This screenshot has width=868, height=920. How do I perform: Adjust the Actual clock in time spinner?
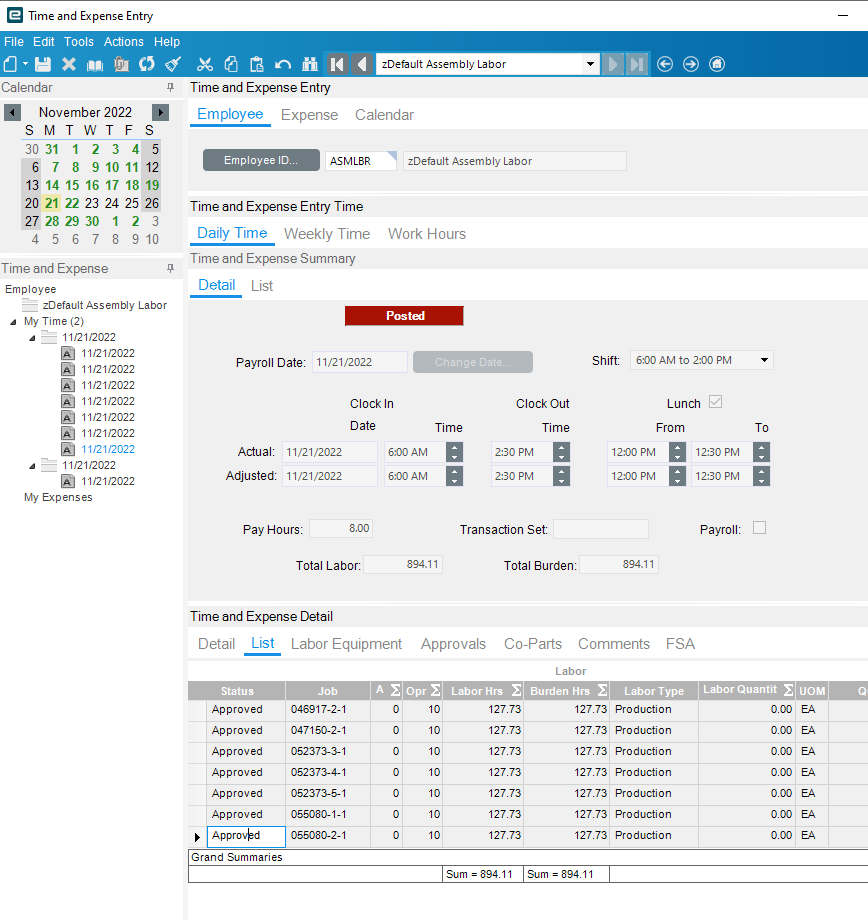click(454, 452)
